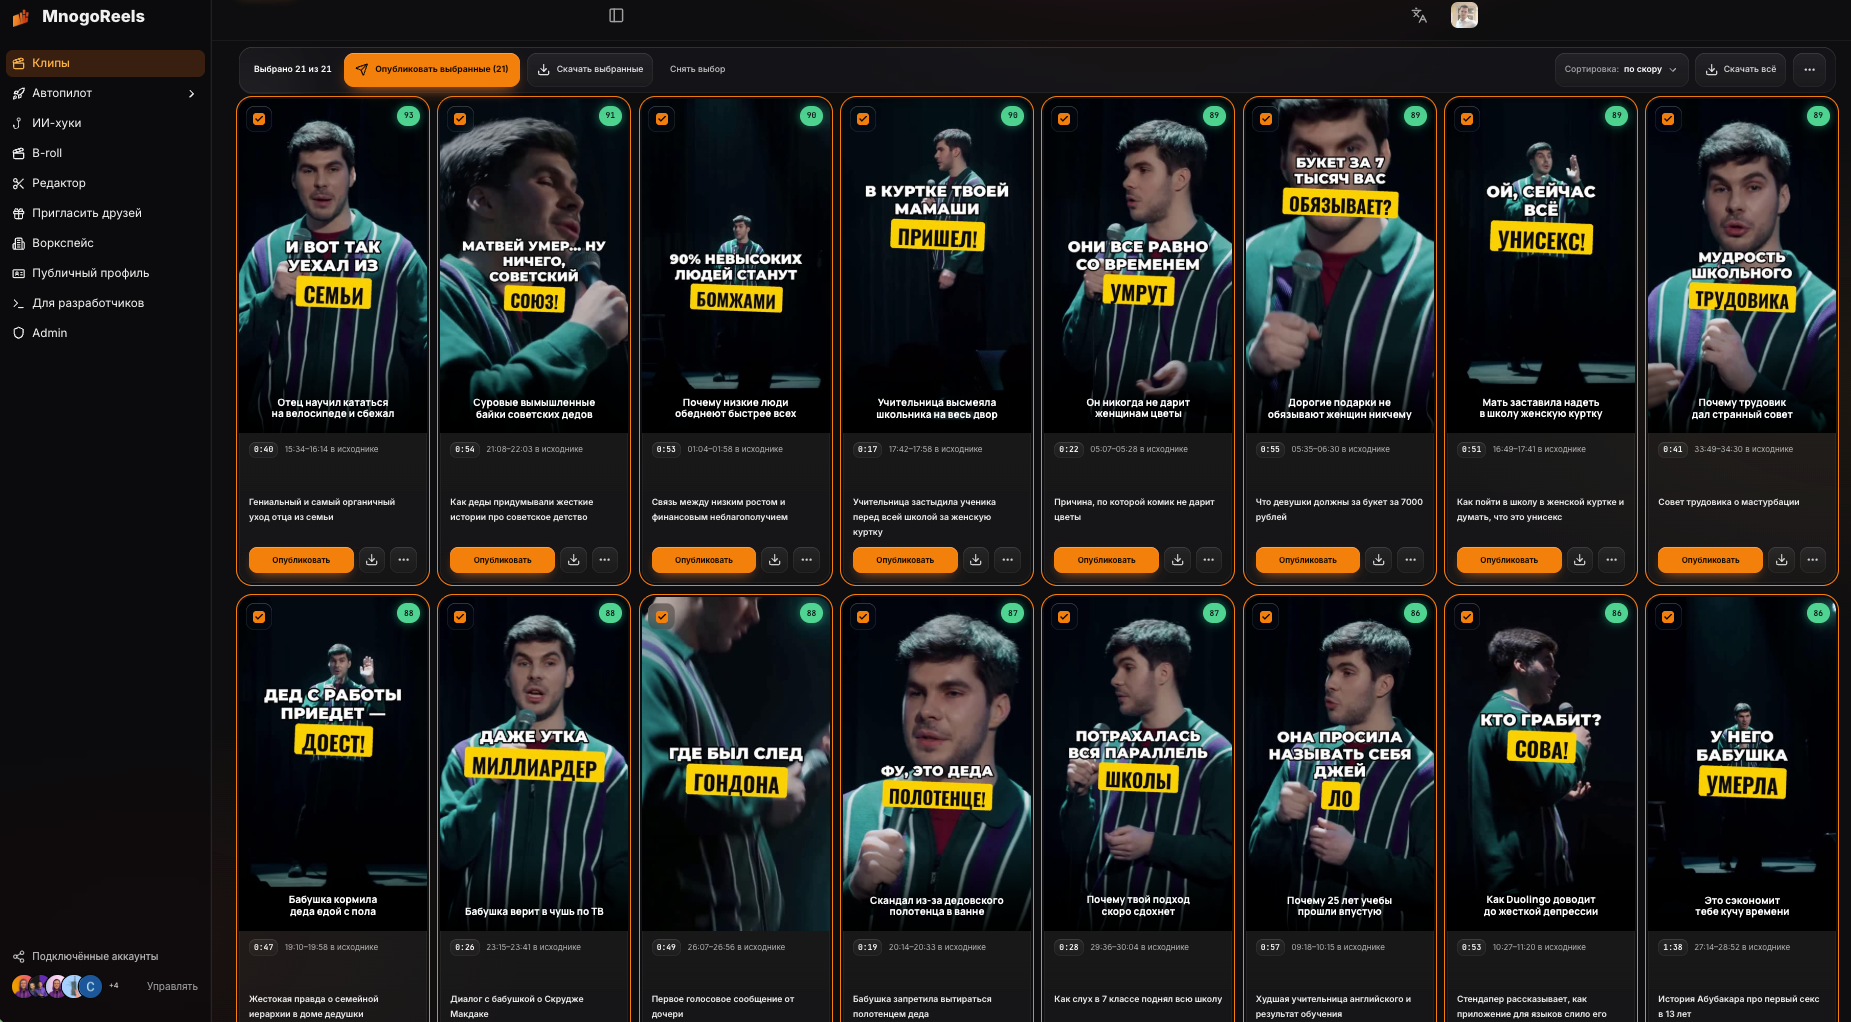Click 'Снять выбор' to clear selection
The height and width of the screenshot is (1022, 1851).
(698, 69)
